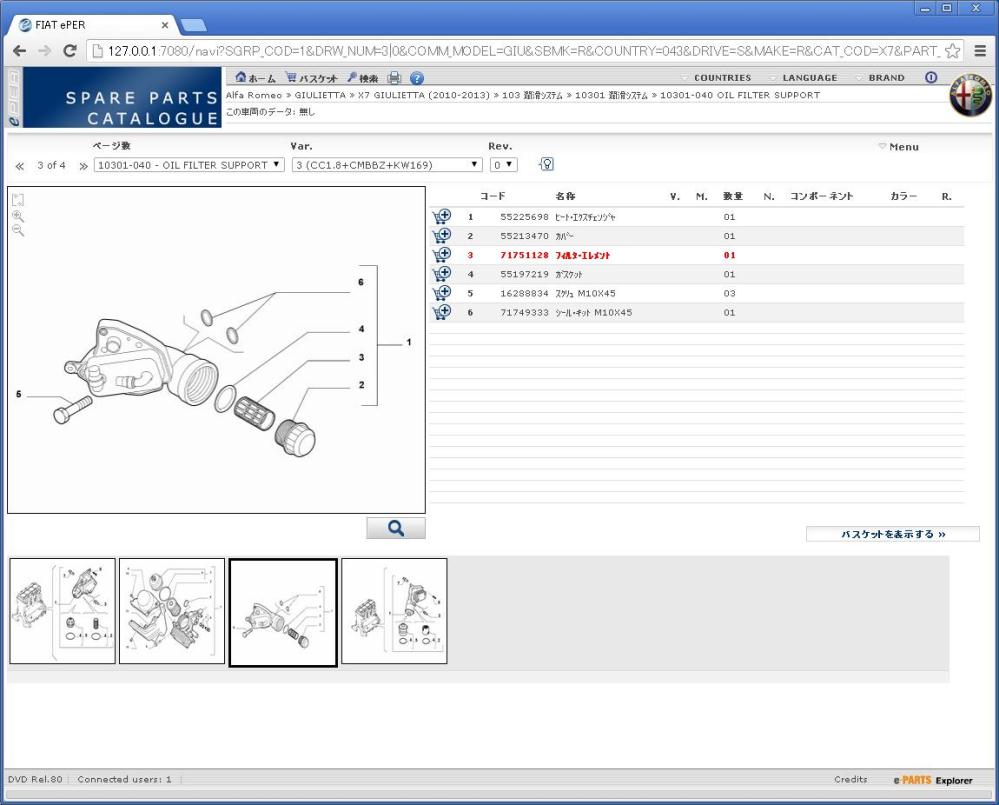Viewport: 999px width, 805px height.
Task: Click the コード column header
Action: point(492,196)
